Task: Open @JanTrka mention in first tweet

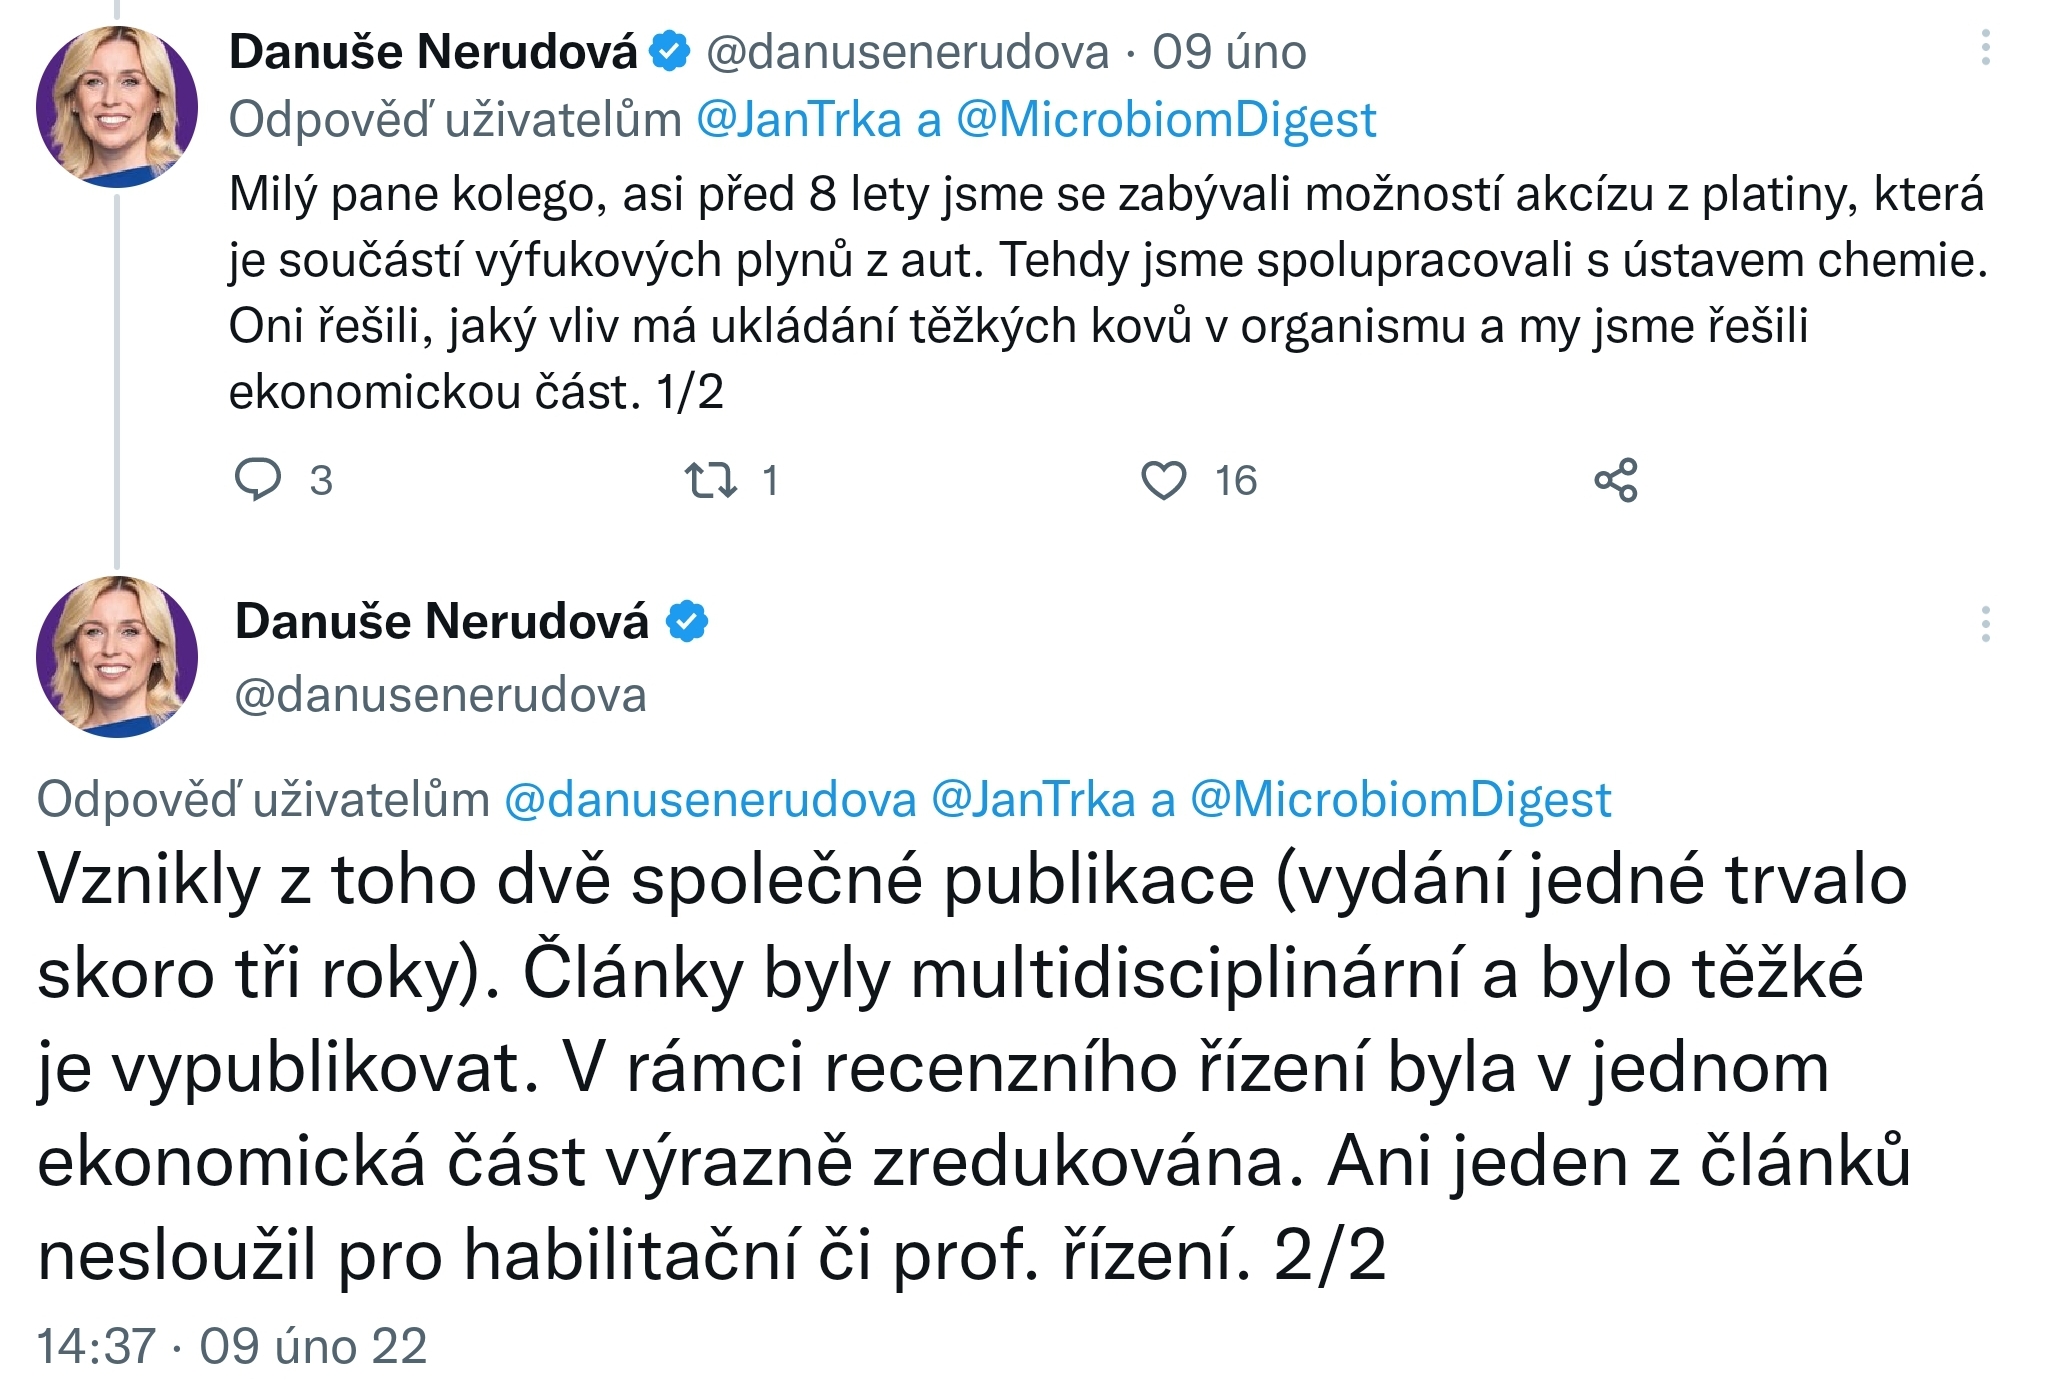Action: coord(799,120)
